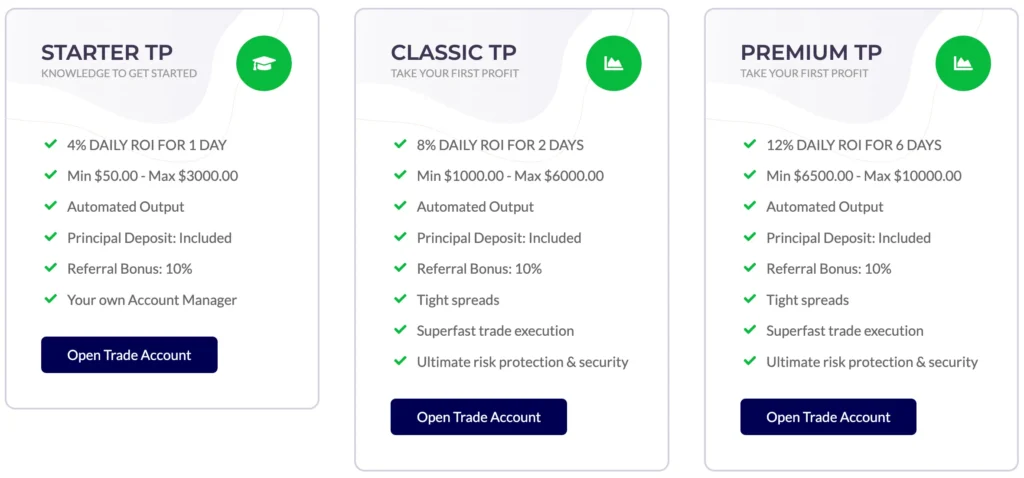Click the Premium TP chart icon
Screen dimensions: 1024x478
pyautogui.click(x=963, y=63)
